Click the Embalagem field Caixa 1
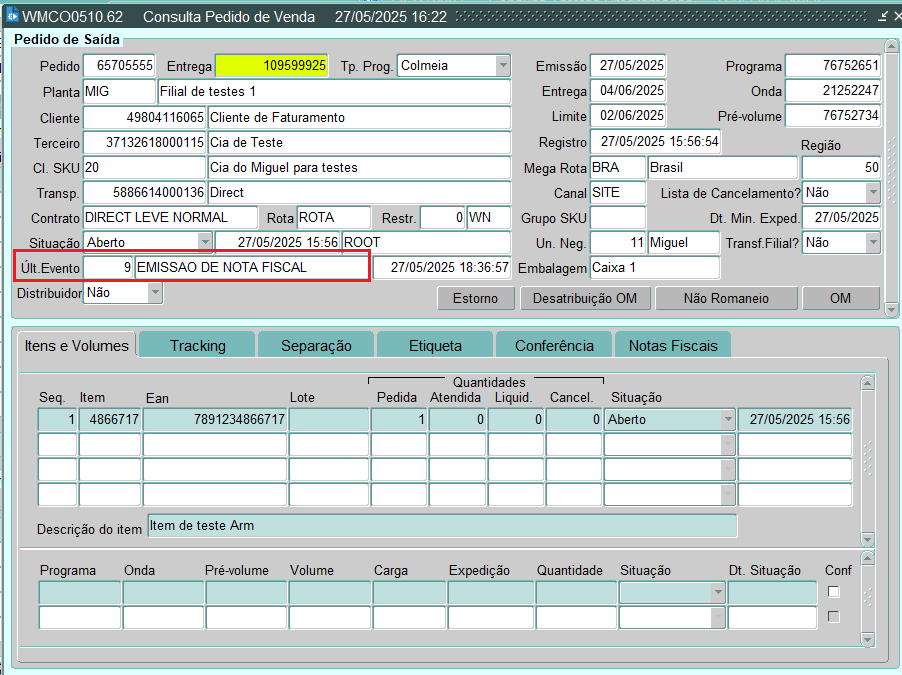Image resolution: width=902 pixels, height=675 pixels. pyautogui.click(x=655, y=268)
